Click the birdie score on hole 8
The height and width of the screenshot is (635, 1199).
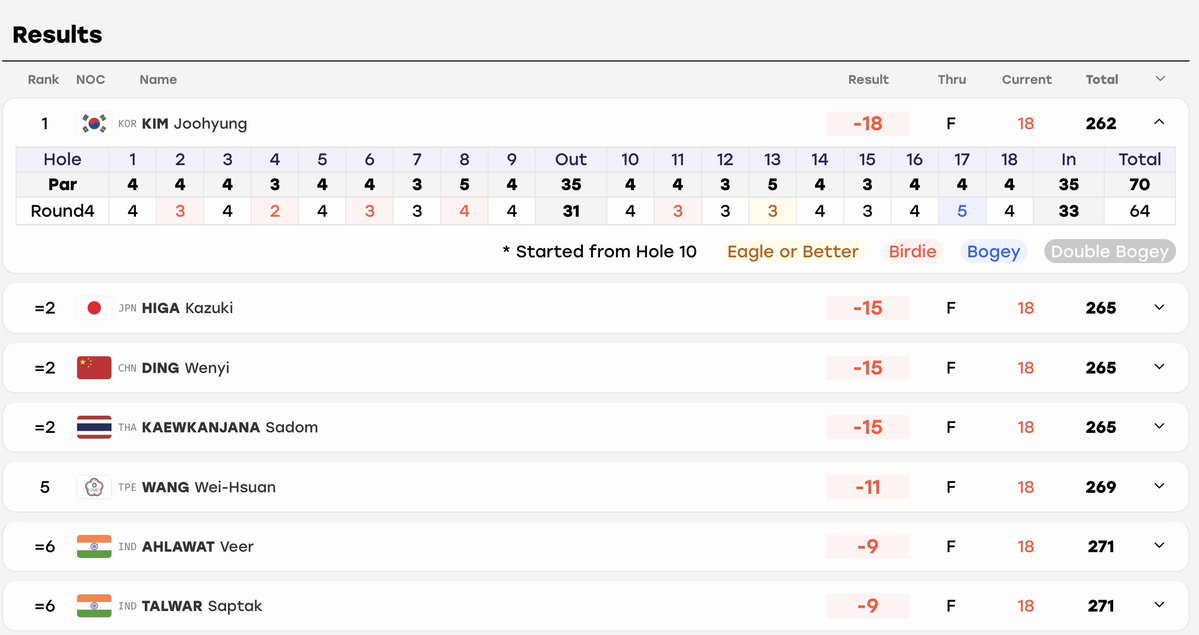click(464, 211)
